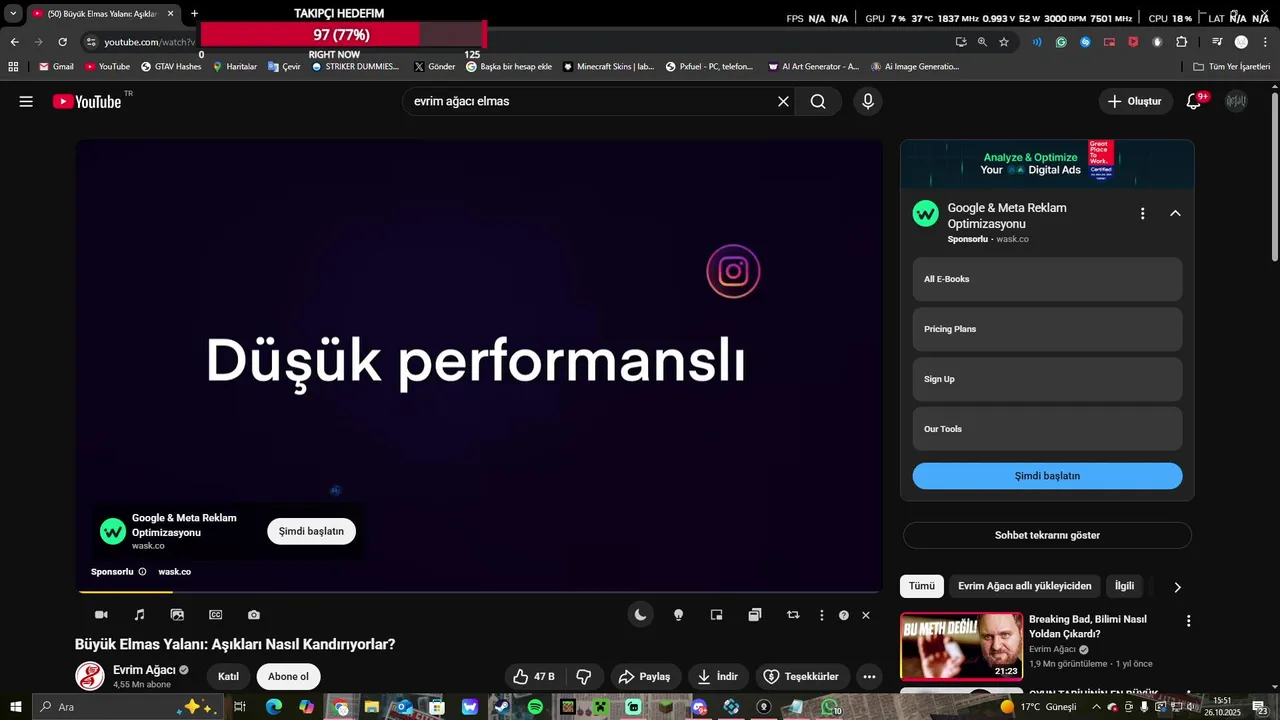Viewport: 1280px width, 720px height.
Task: Subscribe with the Abone ol button
Action: (288, 677)
